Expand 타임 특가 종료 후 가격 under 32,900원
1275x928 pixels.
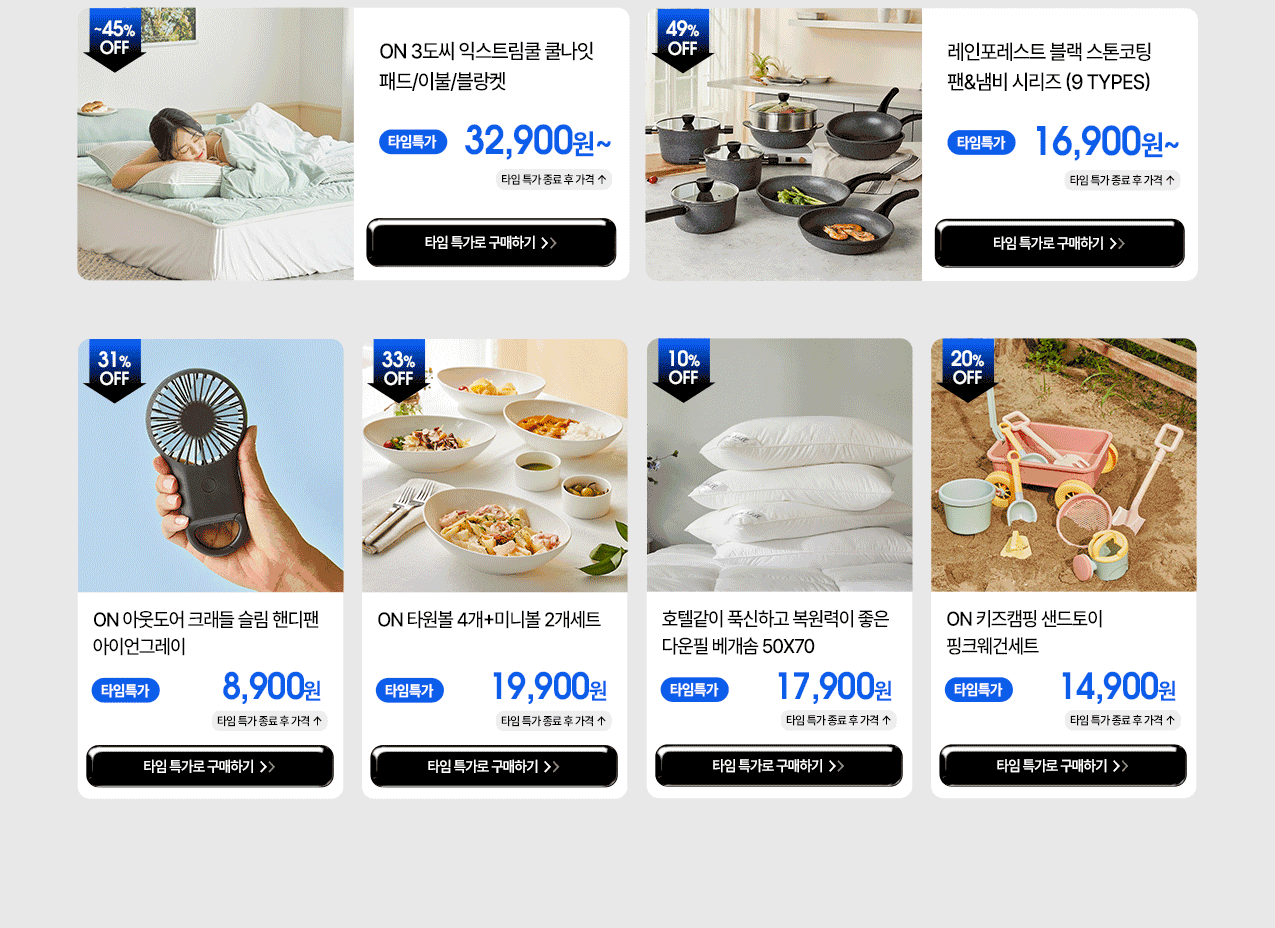pyautogui.click(x=554, y=180)
